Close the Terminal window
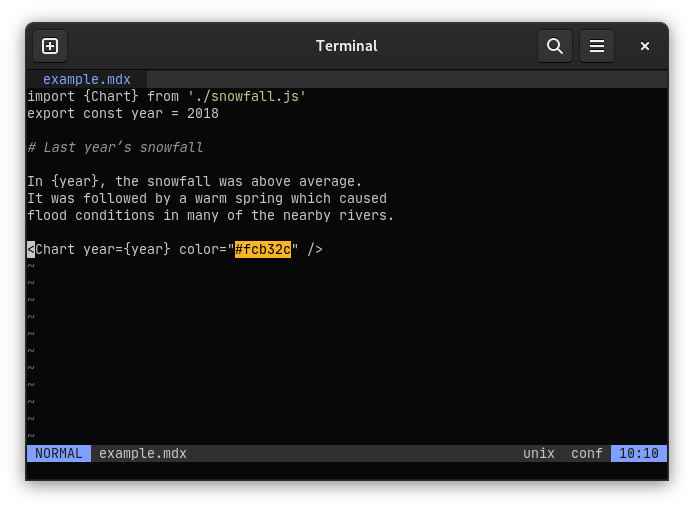The height and width of the screenshot is (509, 694). point(644,46)
